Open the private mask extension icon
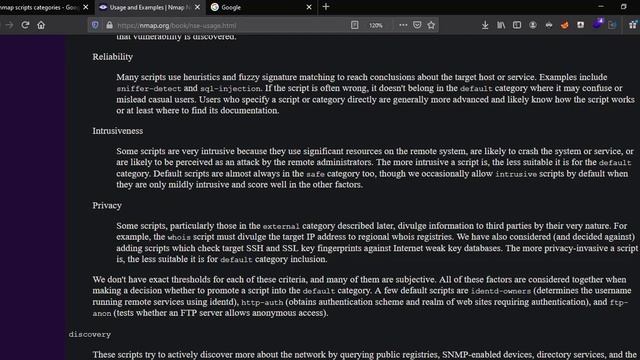Screen dimensions: 640x360 pos(549,25)
